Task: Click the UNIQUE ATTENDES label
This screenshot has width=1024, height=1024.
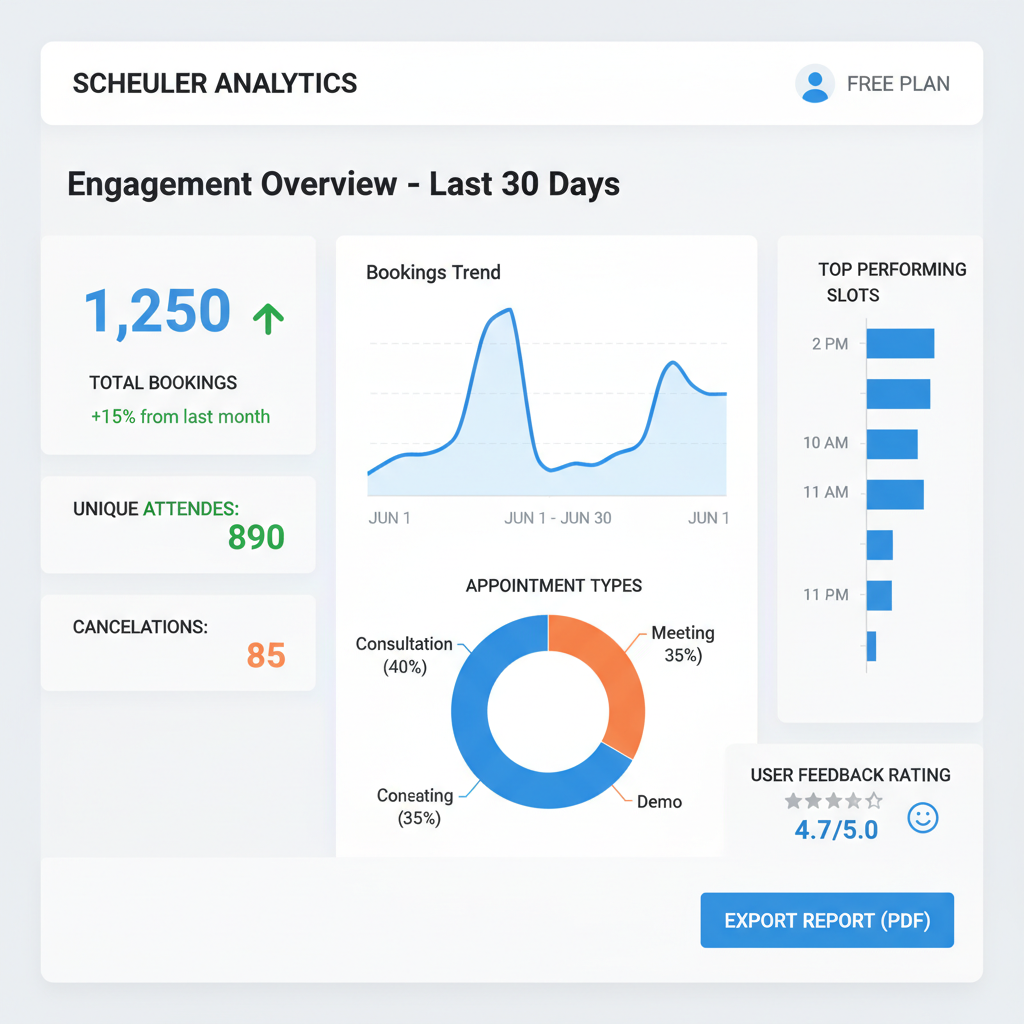Action: coord(156,509)
